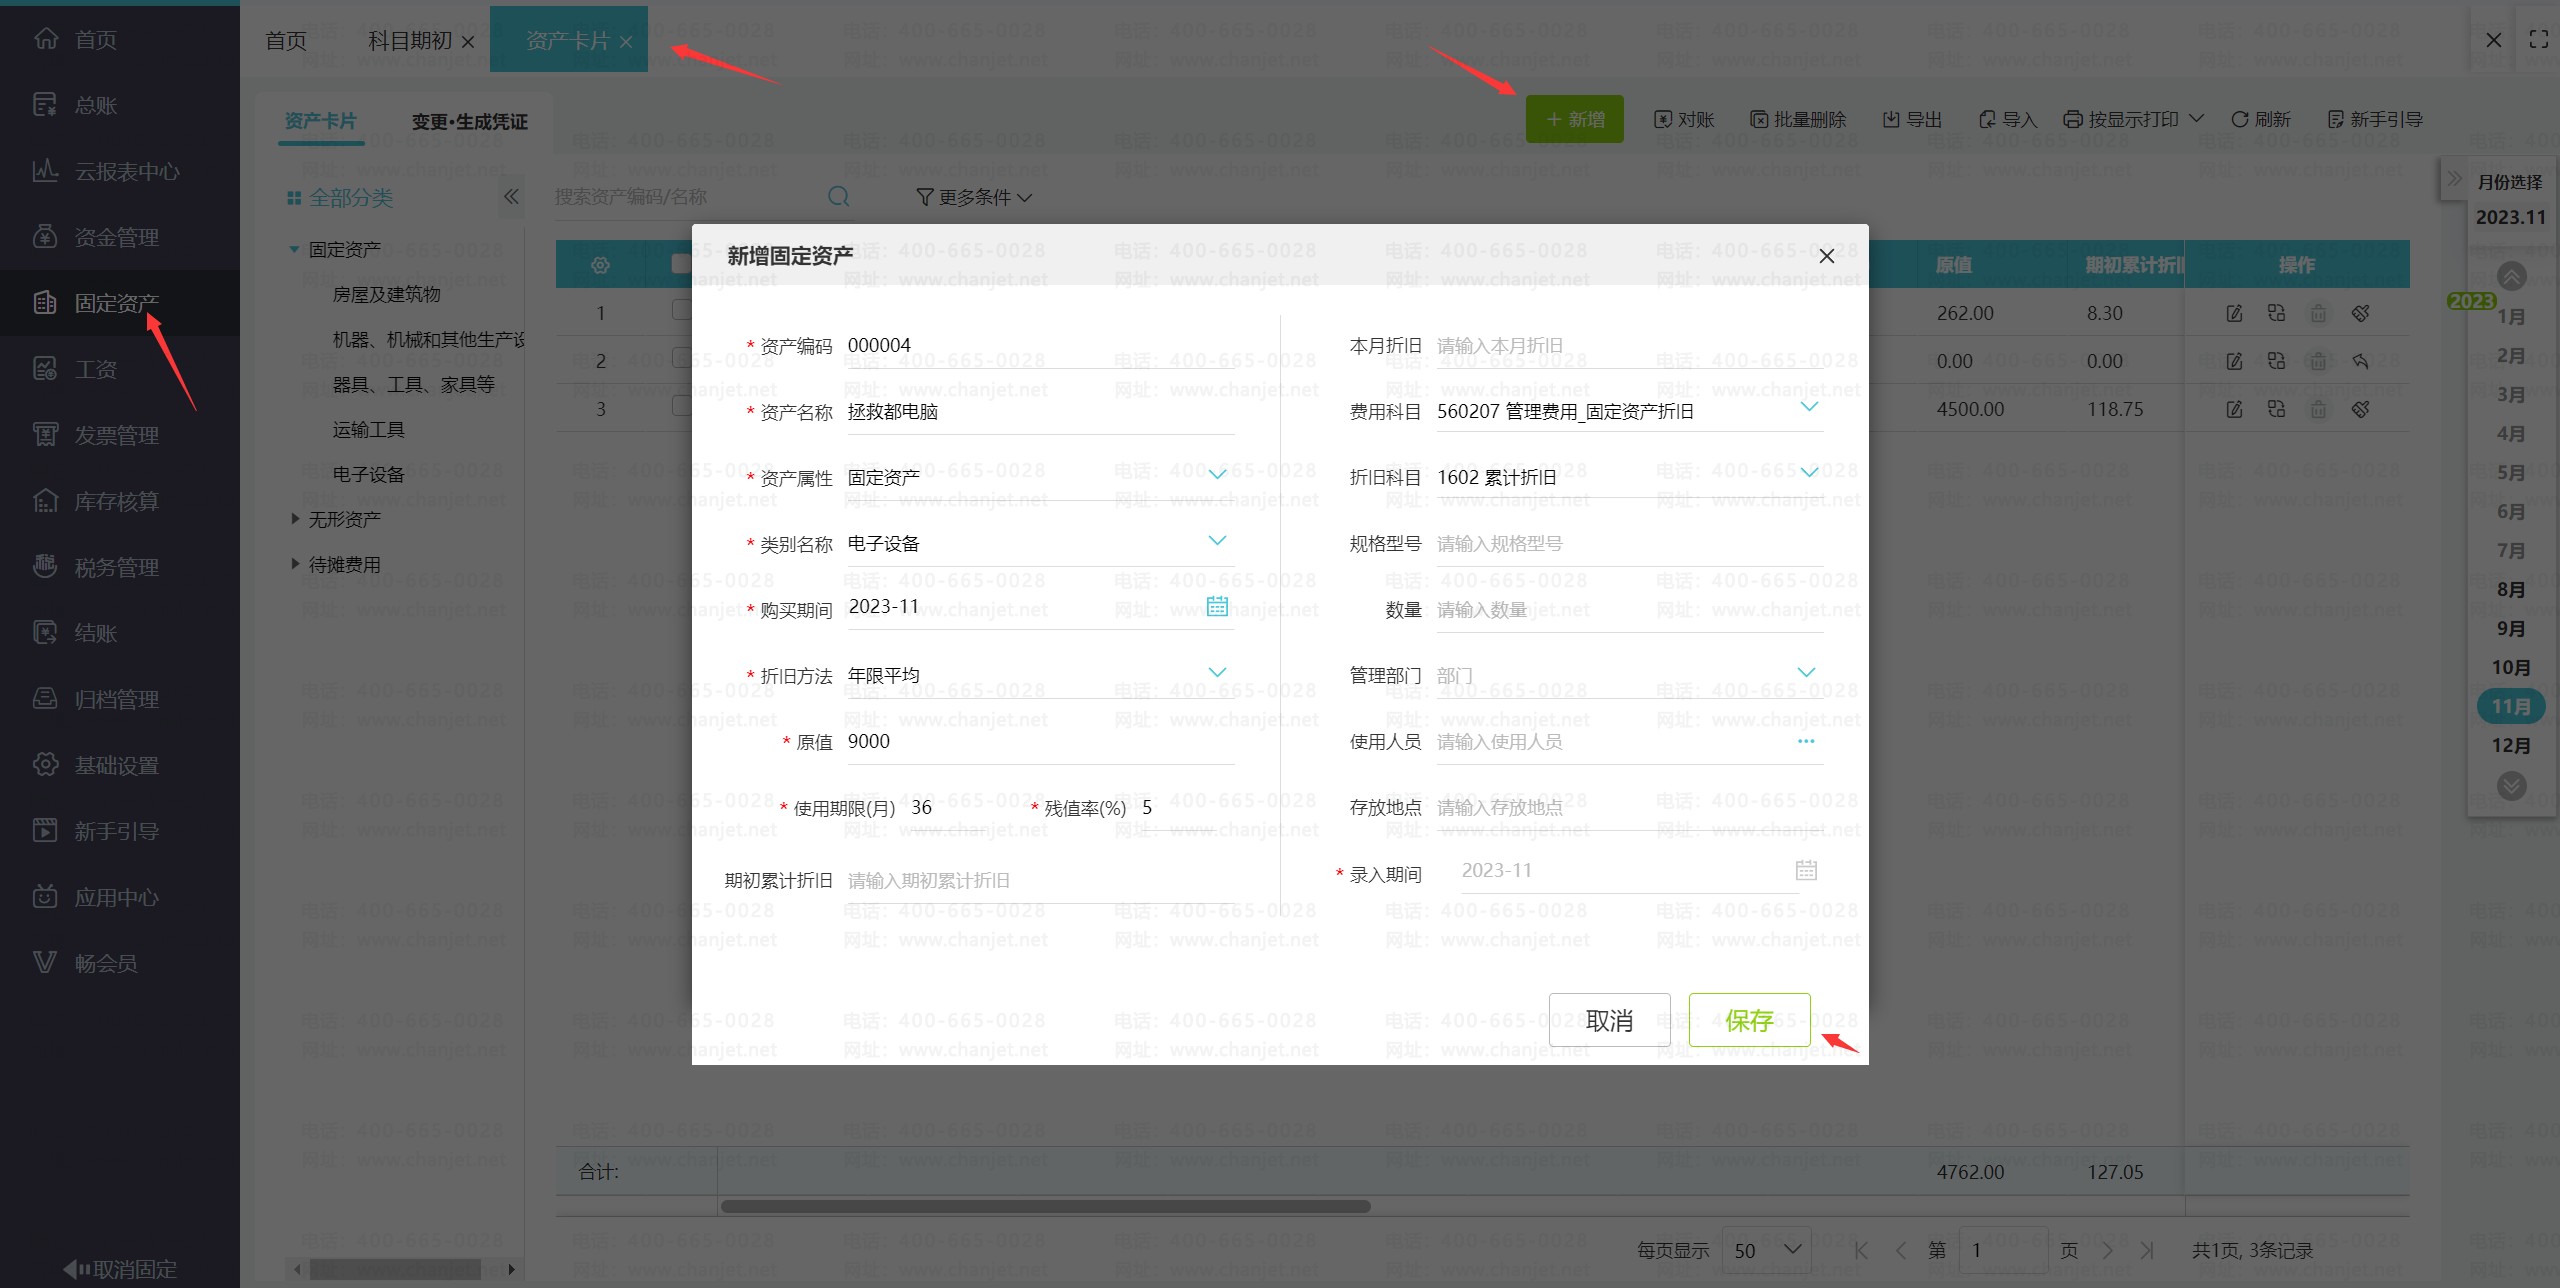The height and width of the screenshot is (1288, 2560).
Task: Click the user picker ellipsis icon
Action: click(1805, 741)
